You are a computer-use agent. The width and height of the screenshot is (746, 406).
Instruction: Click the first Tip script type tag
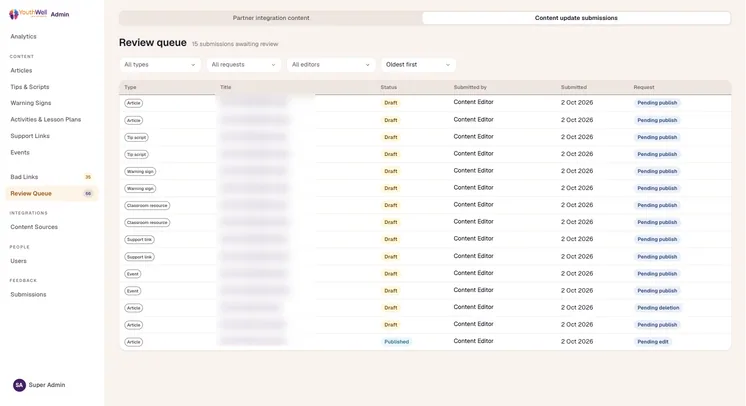coord(137,138)
